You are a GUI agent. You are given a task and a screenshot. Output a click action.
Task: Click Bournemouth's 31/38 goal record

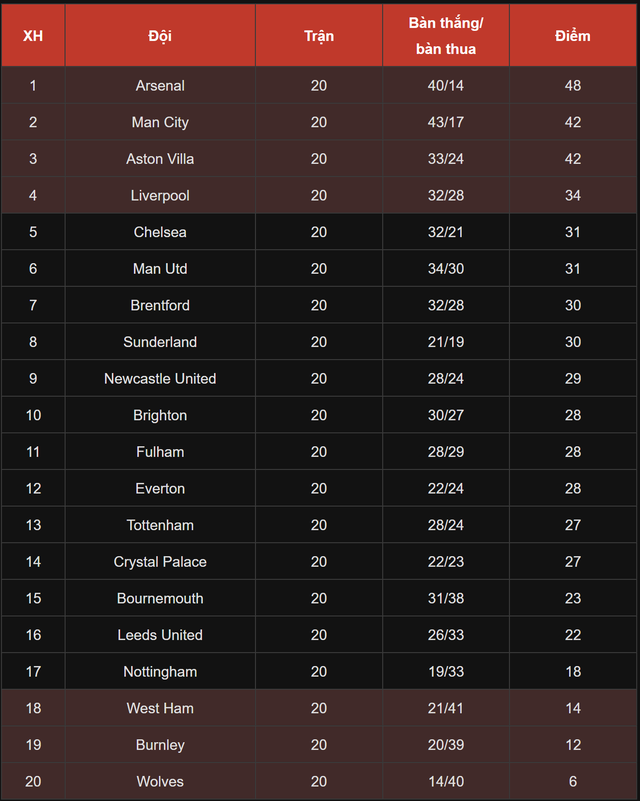[x=446, y=598]
